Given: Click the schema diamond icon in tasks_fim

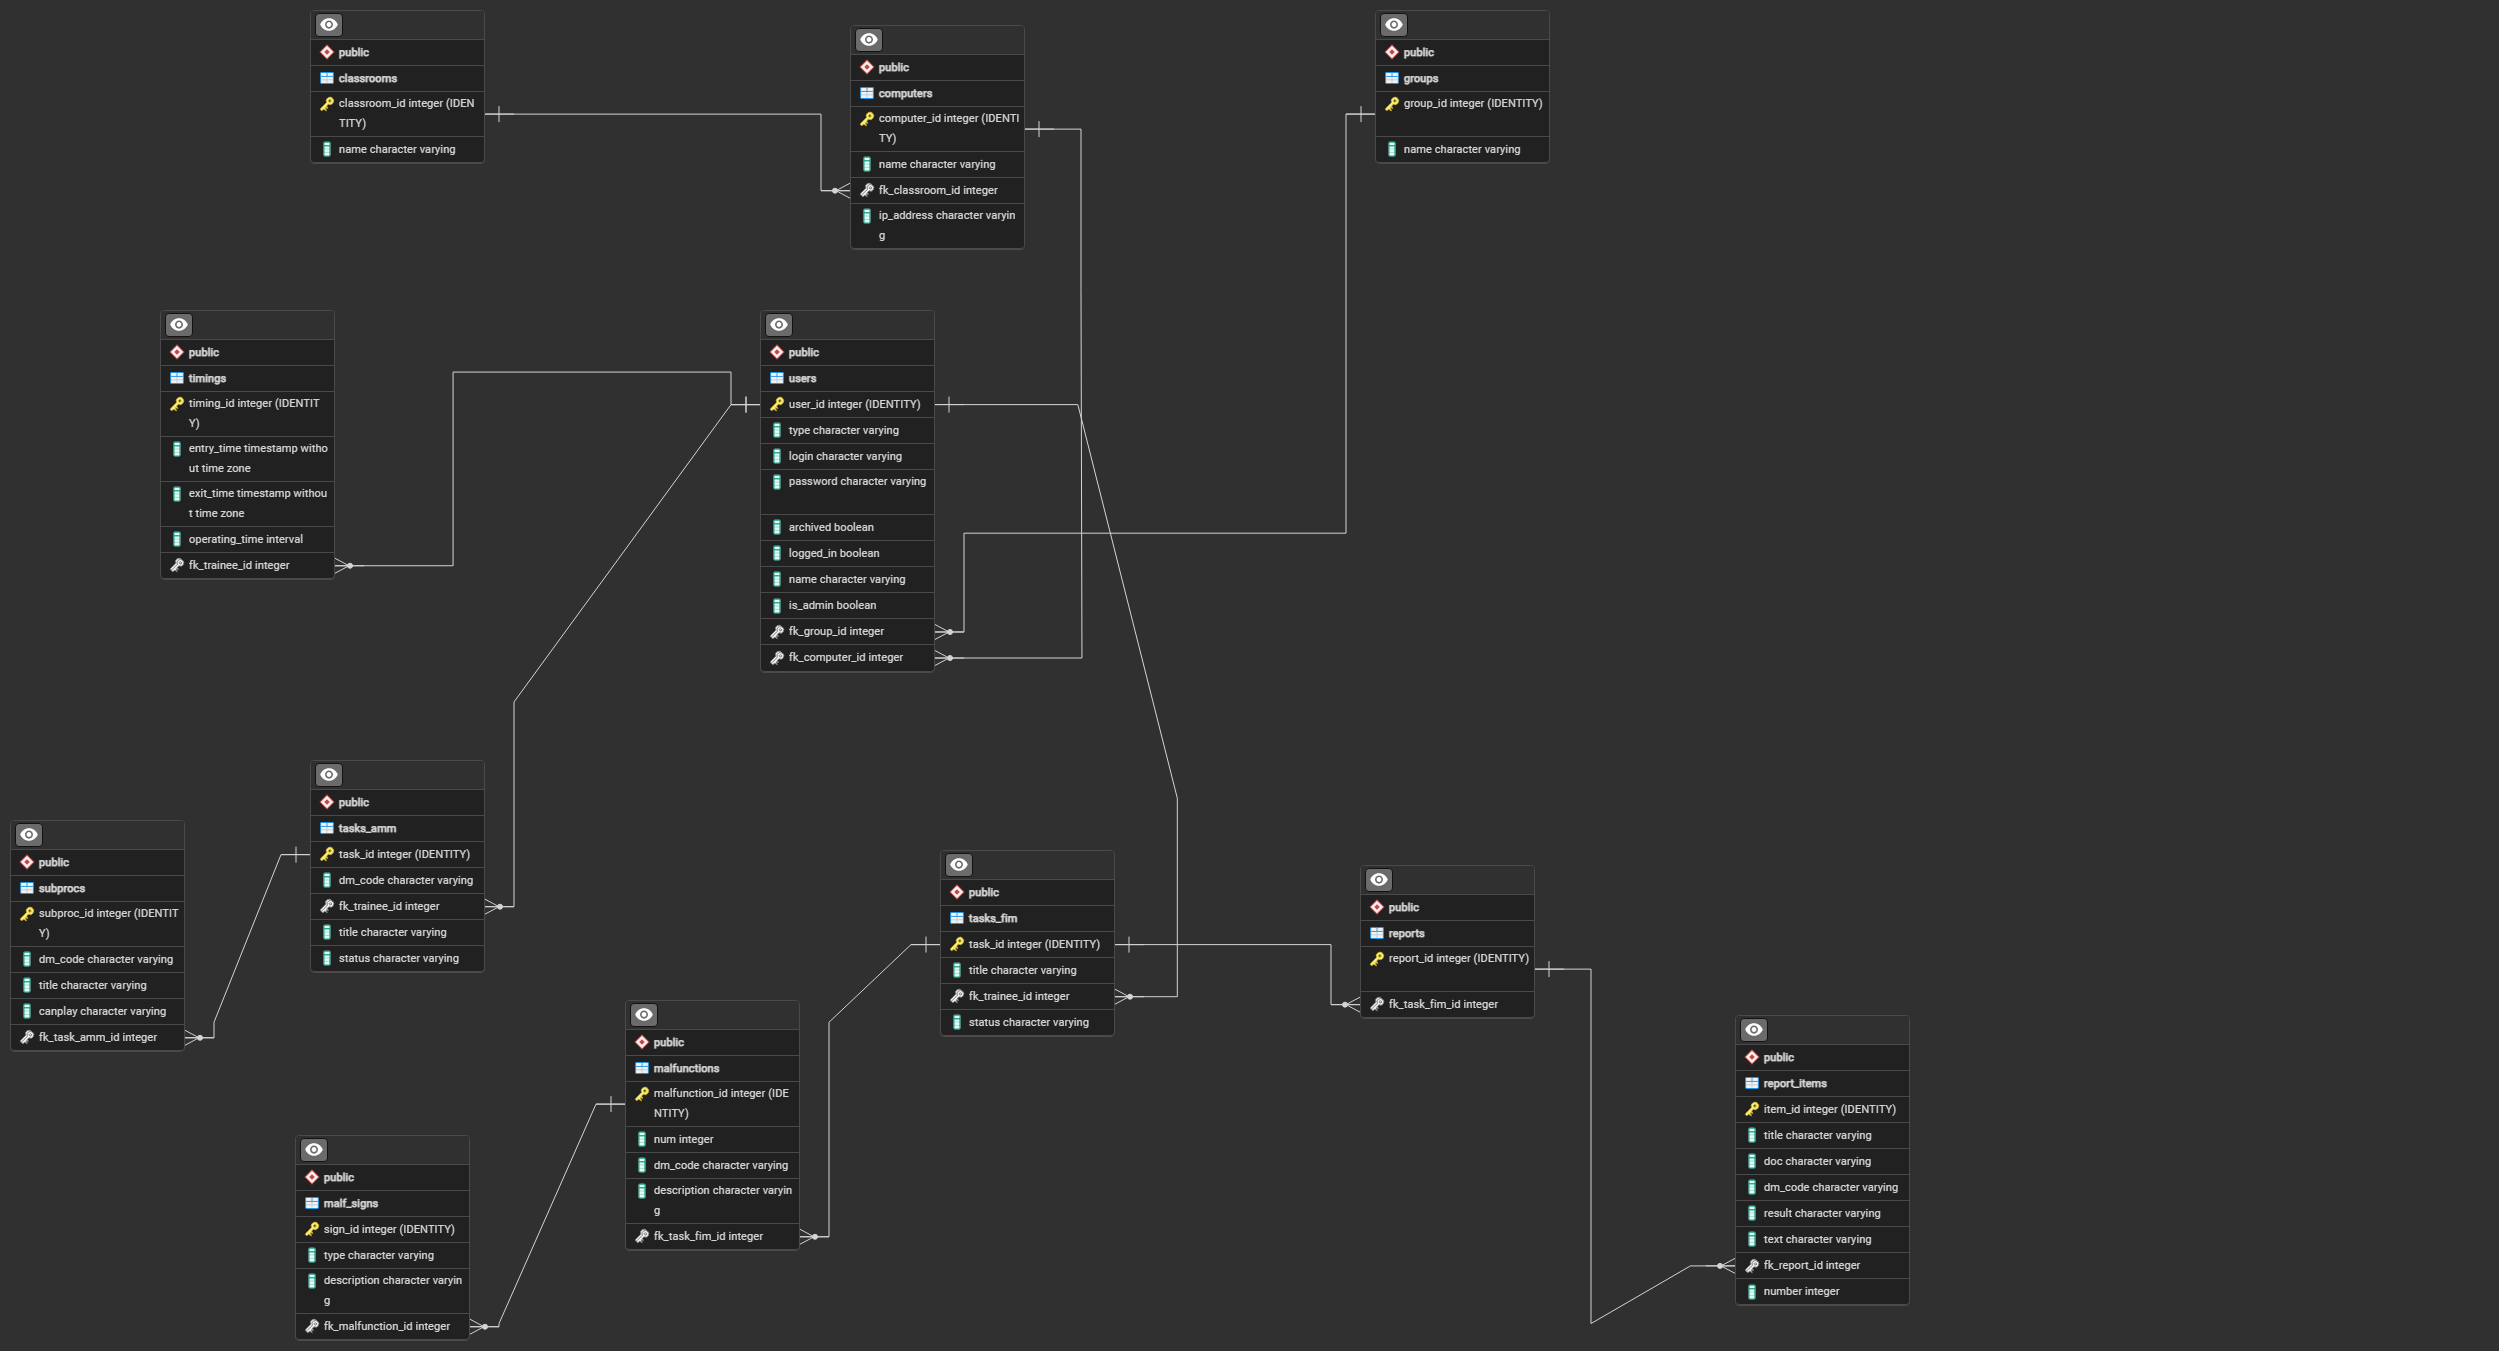Looking at the screenshot, I should [957, 892].
